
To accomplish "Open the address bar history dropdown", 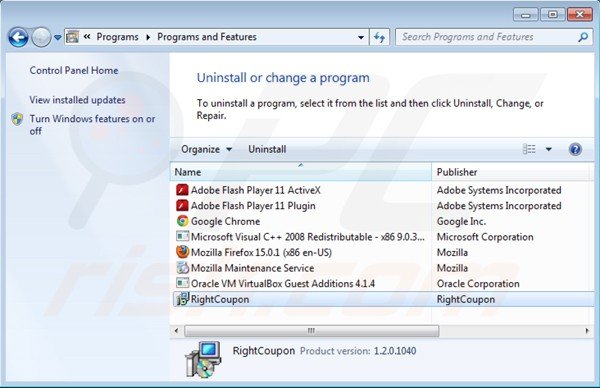I will [360, 37].
